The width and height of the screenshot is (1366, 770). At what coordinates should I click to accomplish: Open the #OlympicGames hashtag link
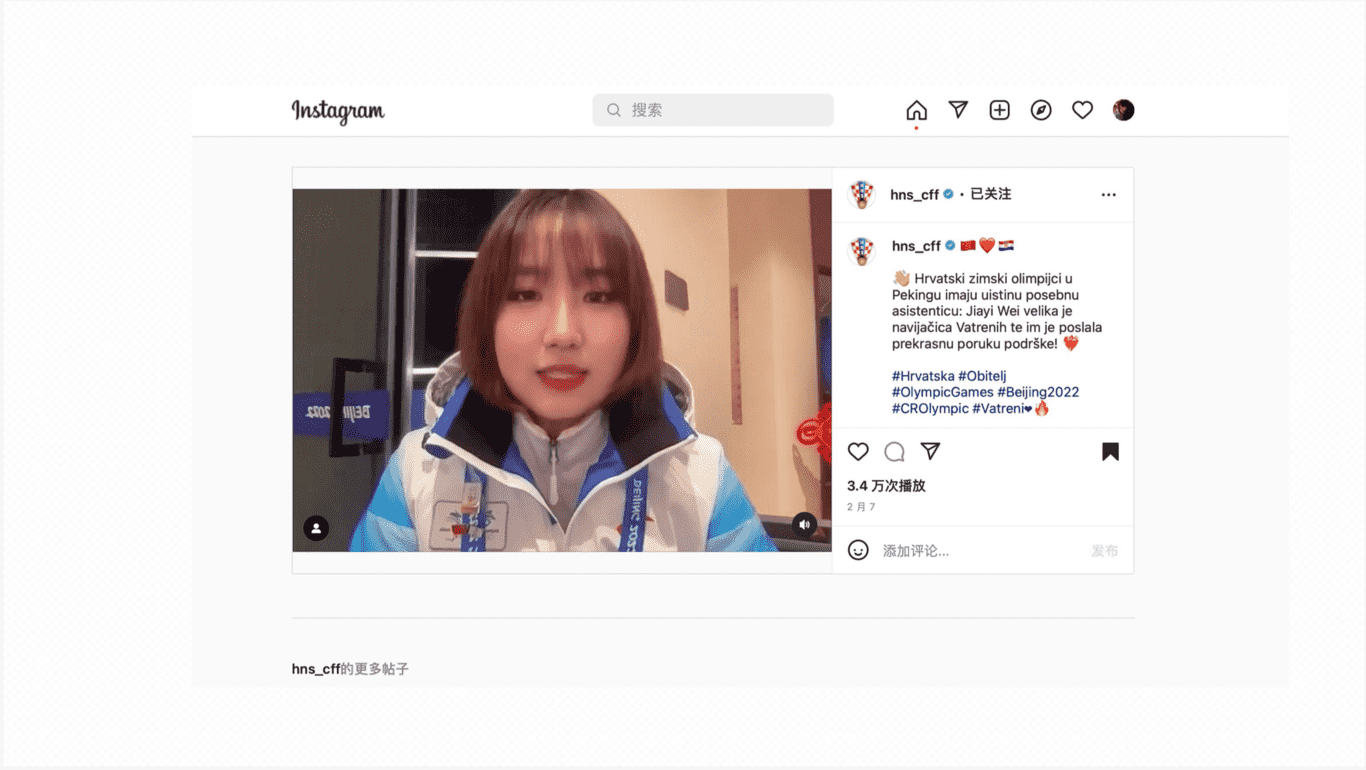pos(942,392)
